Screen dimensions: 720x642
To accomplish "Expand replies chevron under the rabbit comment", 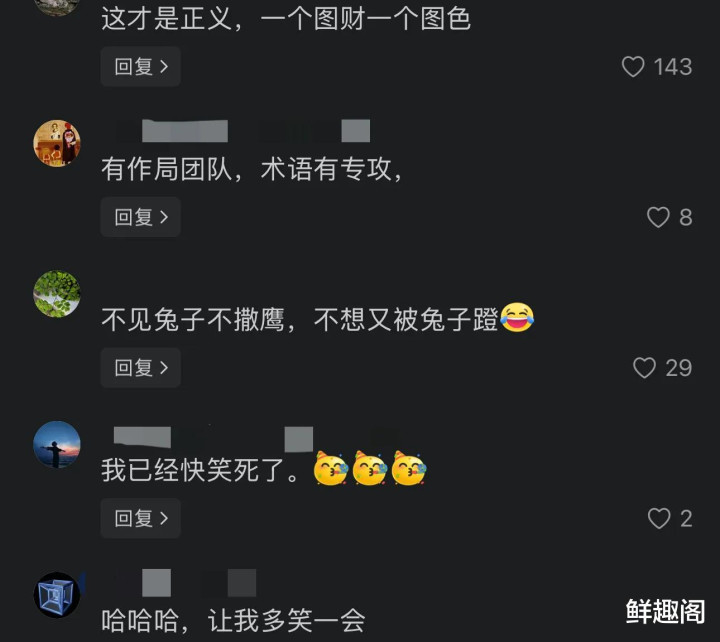I will click(164, 368).
